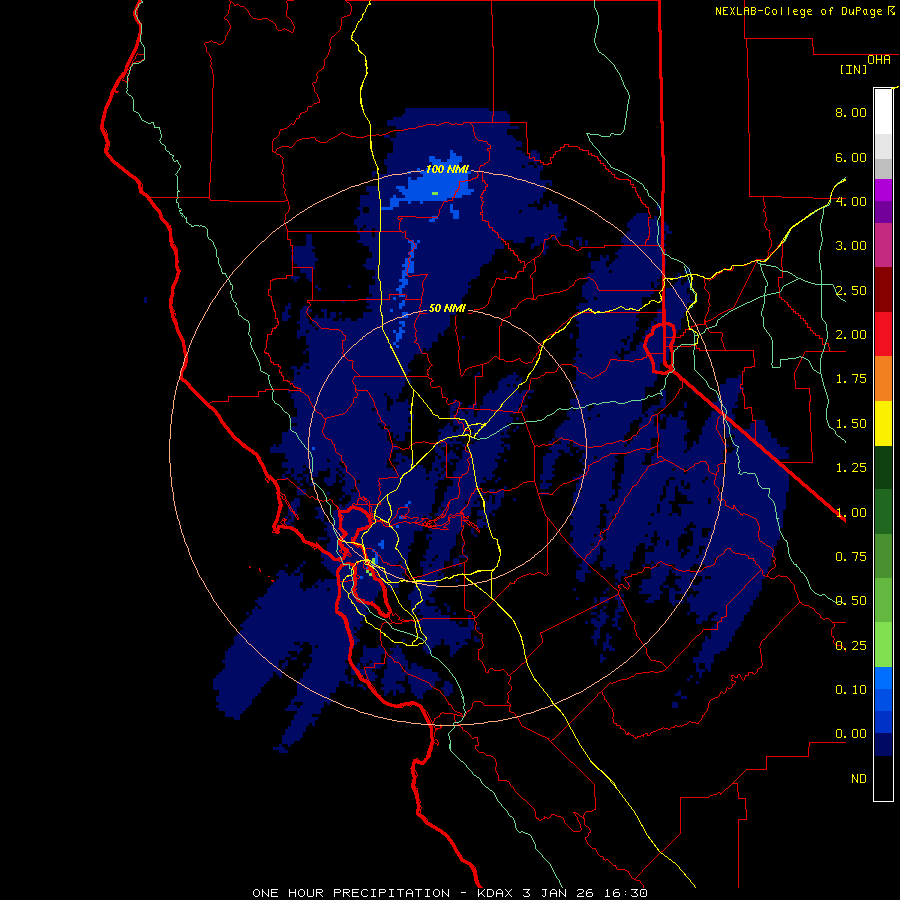Click the 2.00 legend value
This screenshot has width=900, height=900.
click(851, 335)
